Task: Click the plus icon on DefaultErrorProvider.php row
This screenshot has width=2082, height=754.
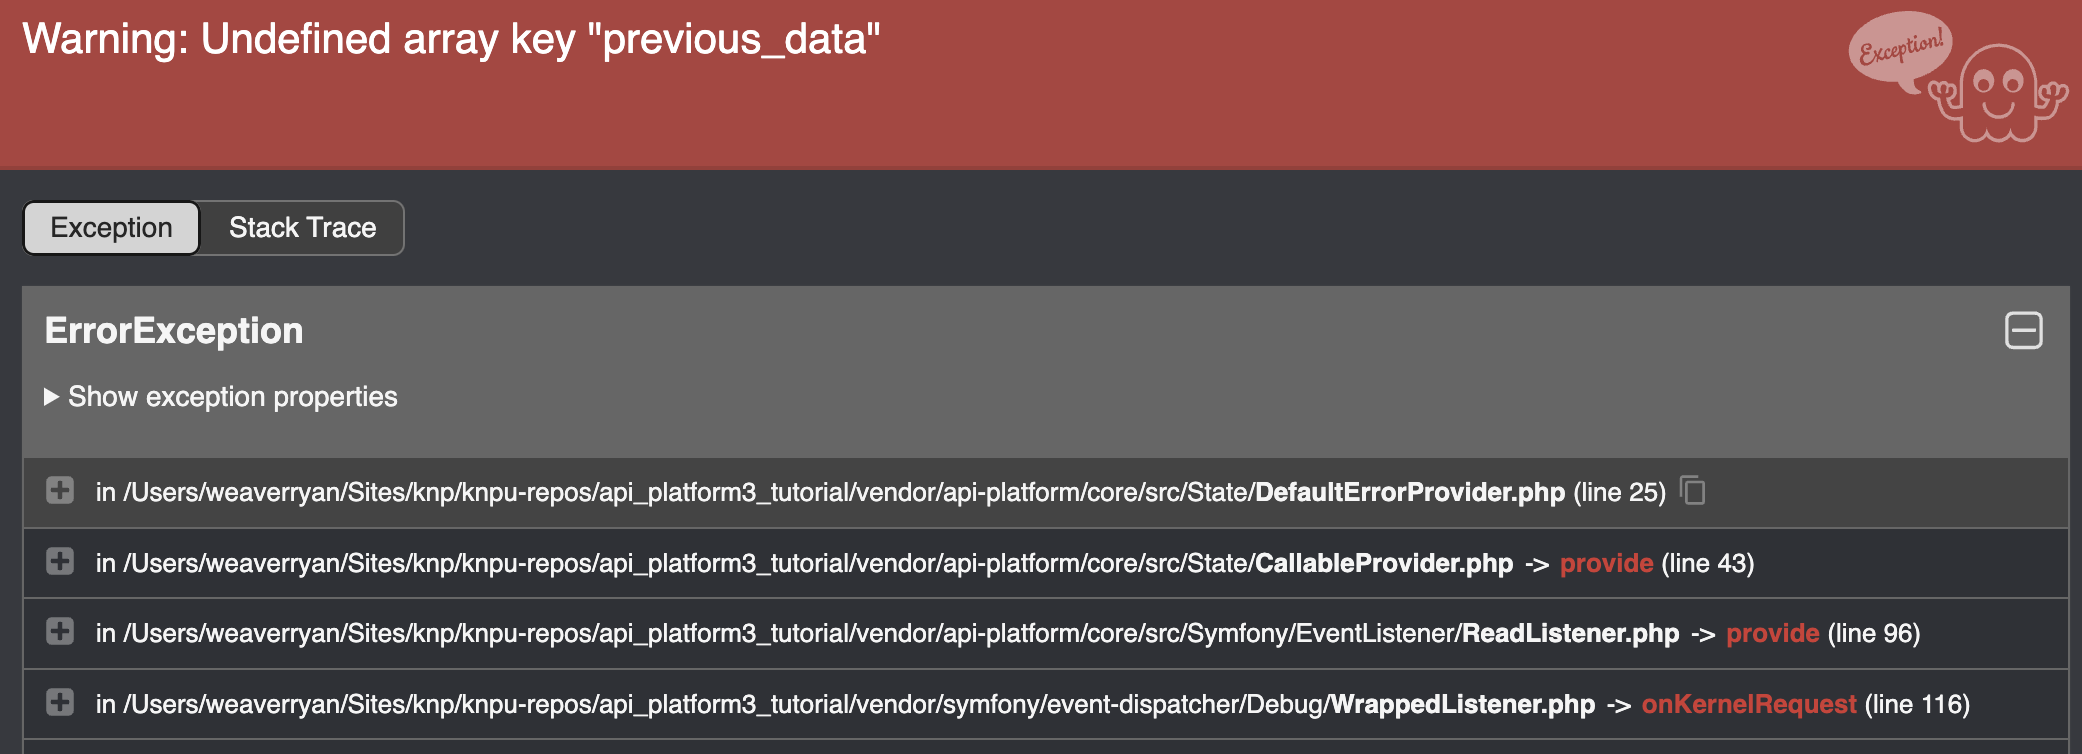Action: pos(62,492)
